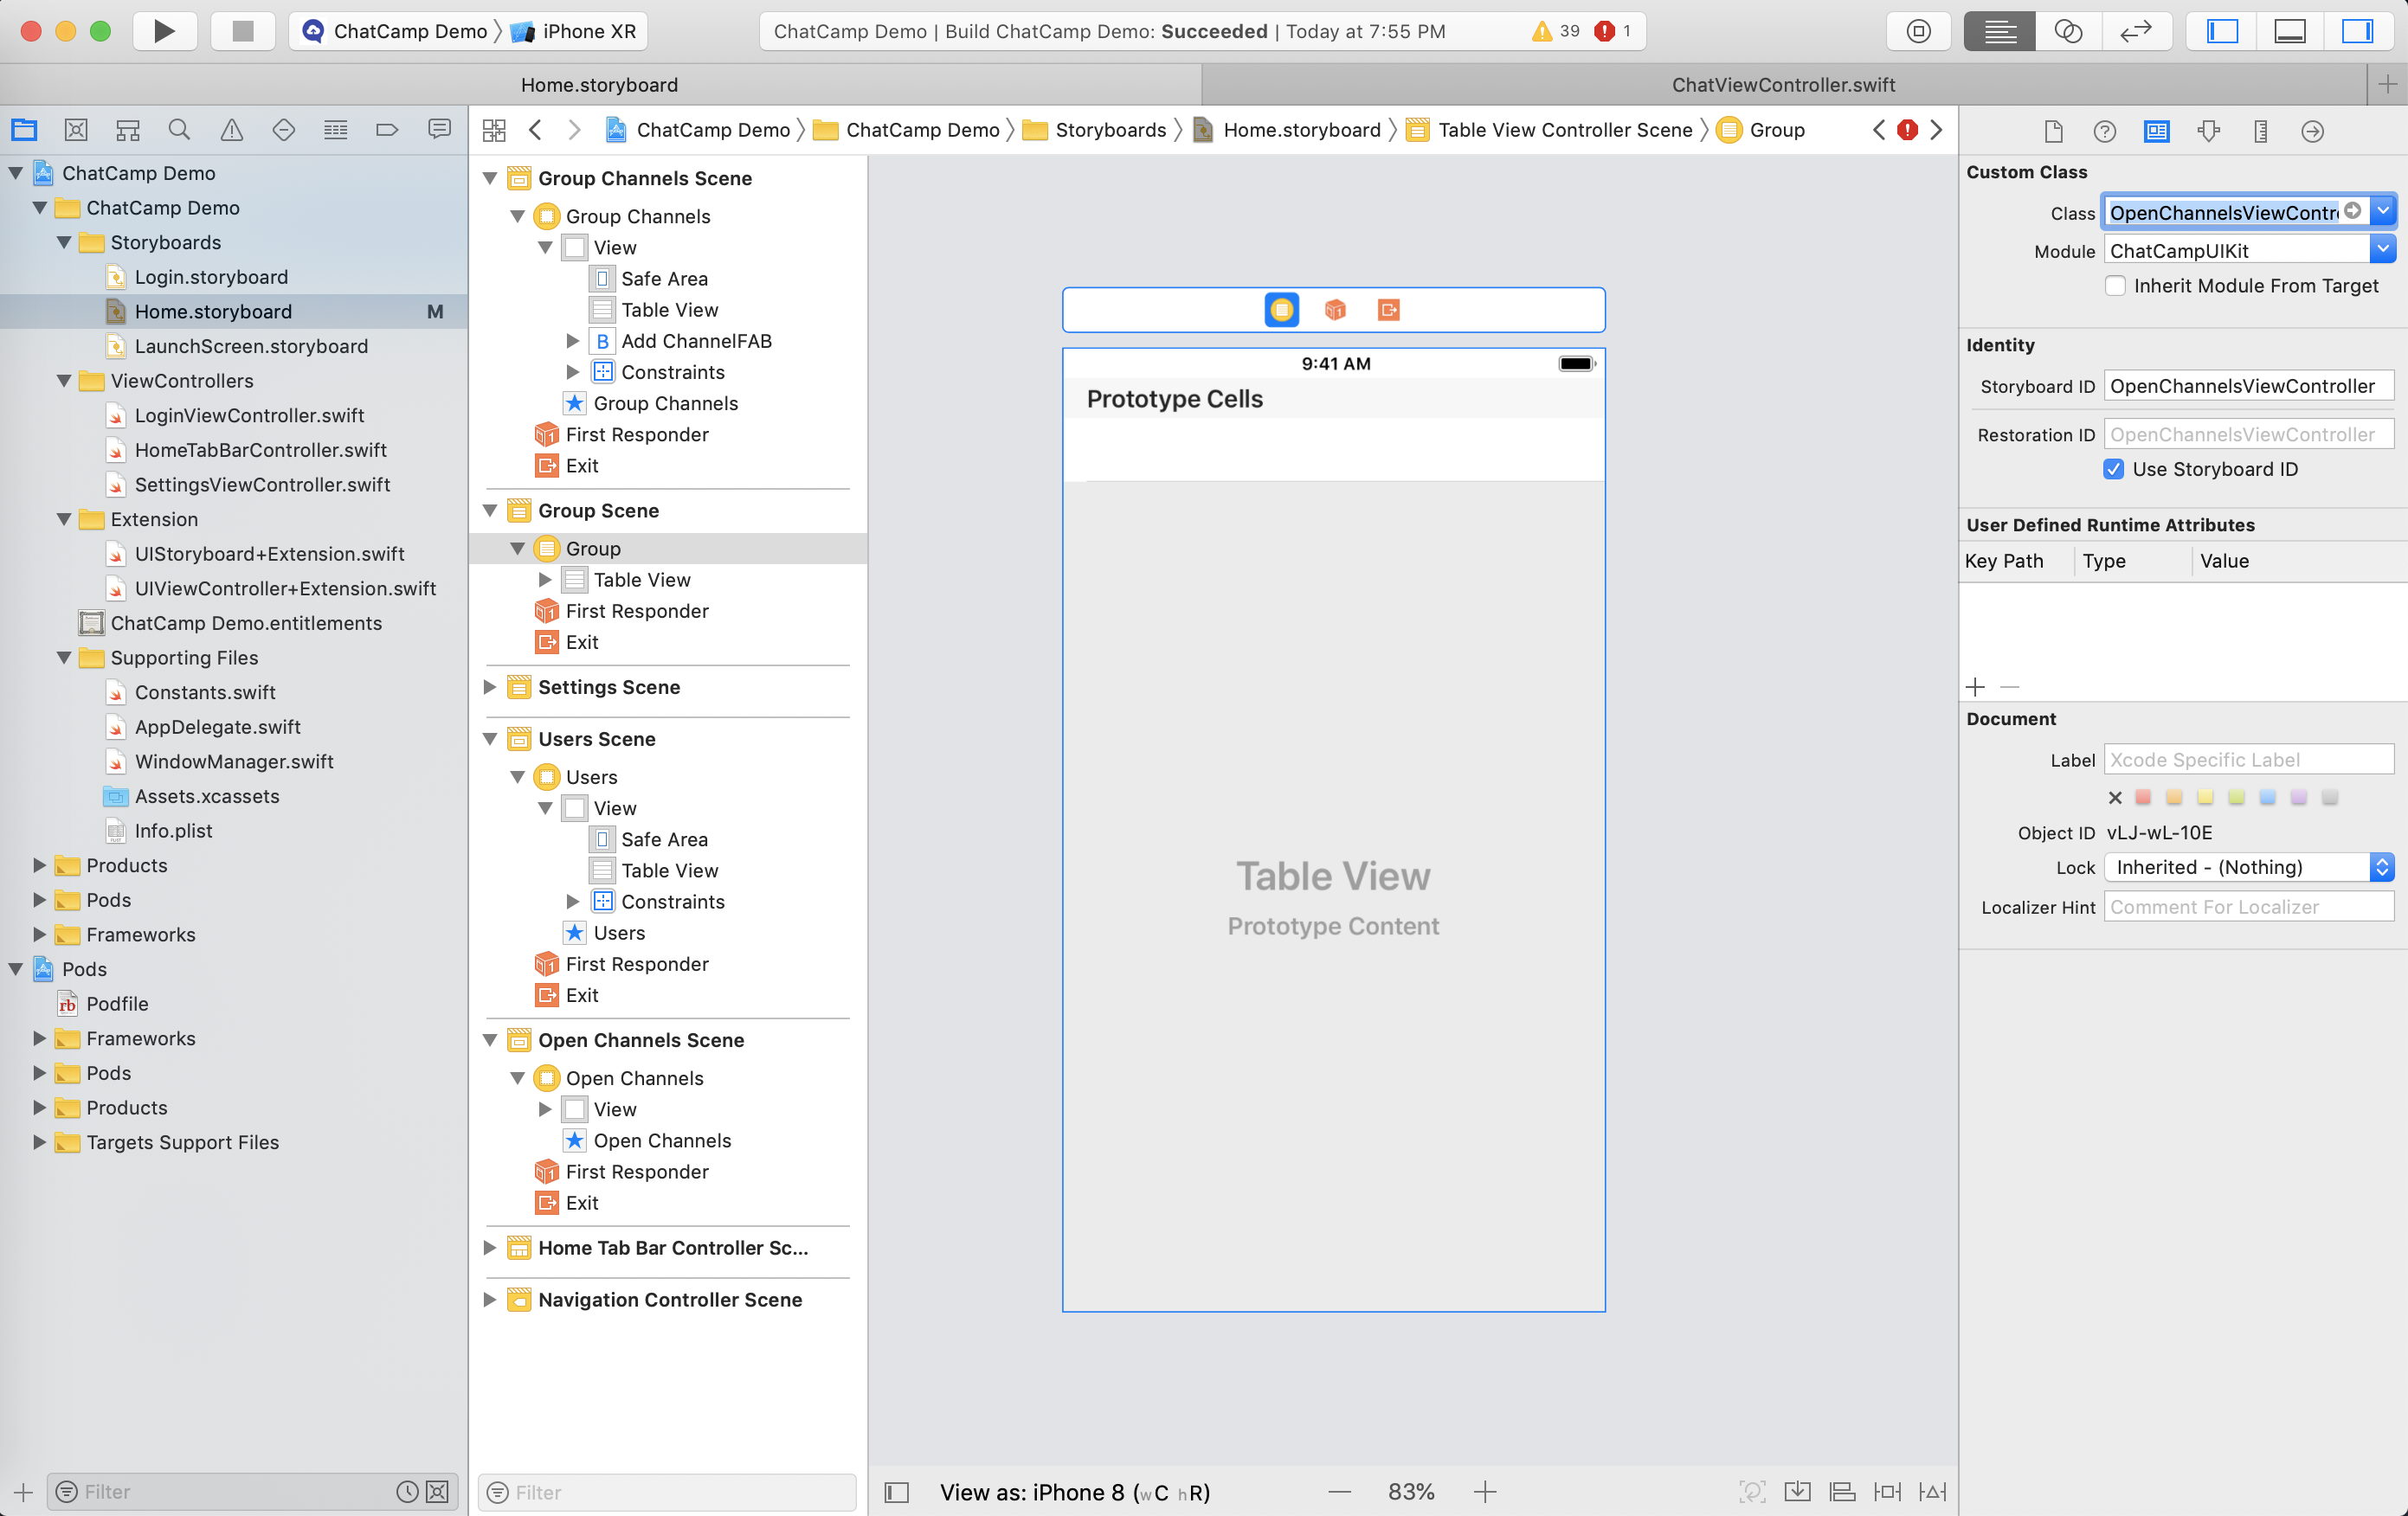Click Storyboards in the jump bar
This screenshot has width=2408, height=1516.
pos(1096,130)
